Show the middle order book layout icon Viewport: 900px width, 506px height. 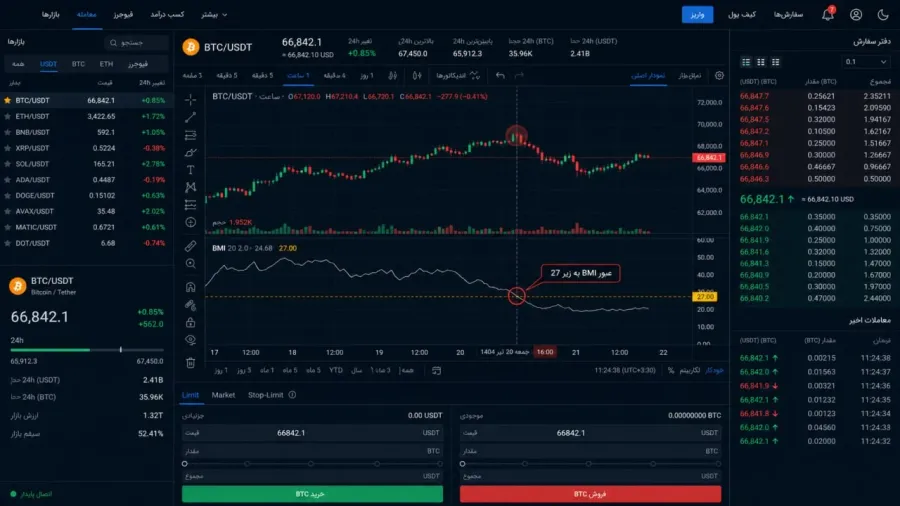[761, 62]
